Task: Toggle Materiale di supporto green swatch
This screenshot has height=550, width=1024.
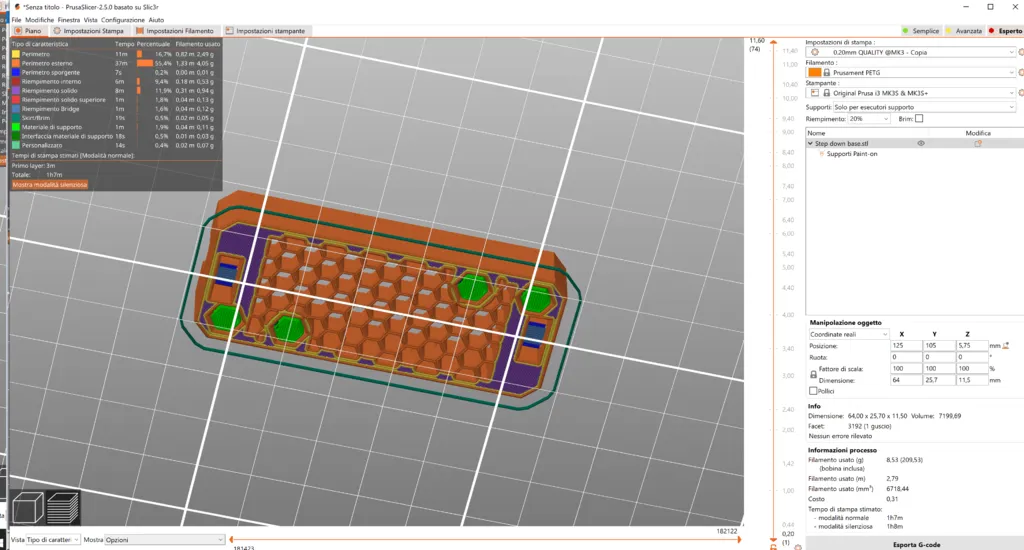Action: click(16, 127)
